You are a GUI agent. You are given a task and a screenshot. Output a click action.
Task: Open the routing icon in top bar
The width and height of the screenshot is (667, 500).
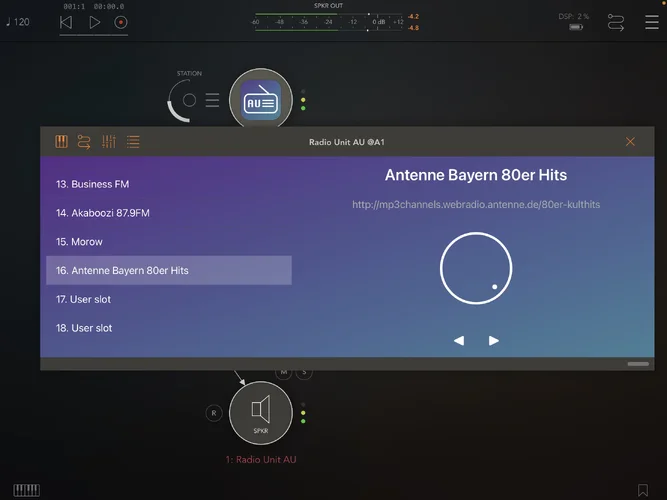point(616,22)
